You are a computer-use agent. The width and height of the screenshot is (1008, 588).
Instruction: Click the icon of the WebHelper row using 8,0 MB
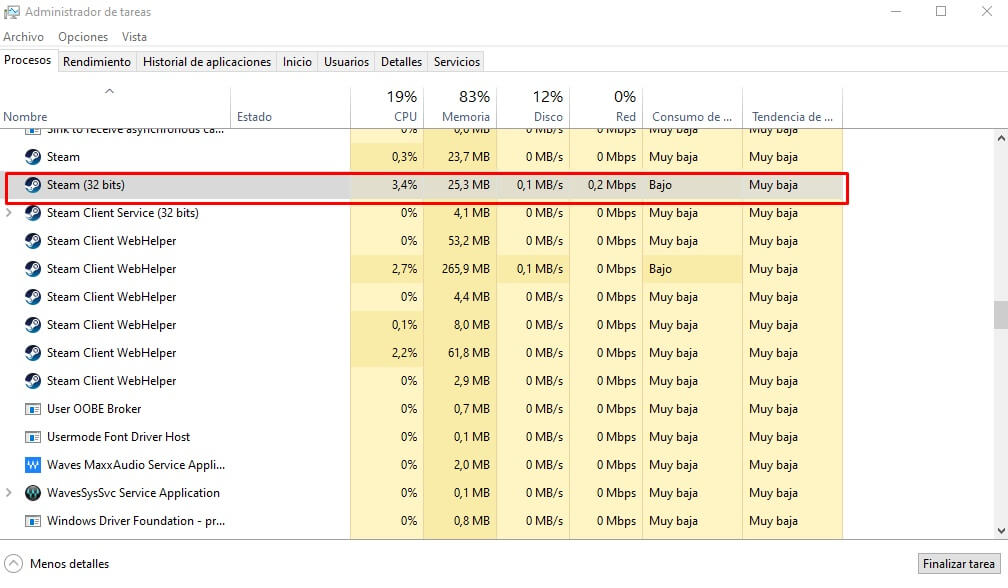(33, 325)
